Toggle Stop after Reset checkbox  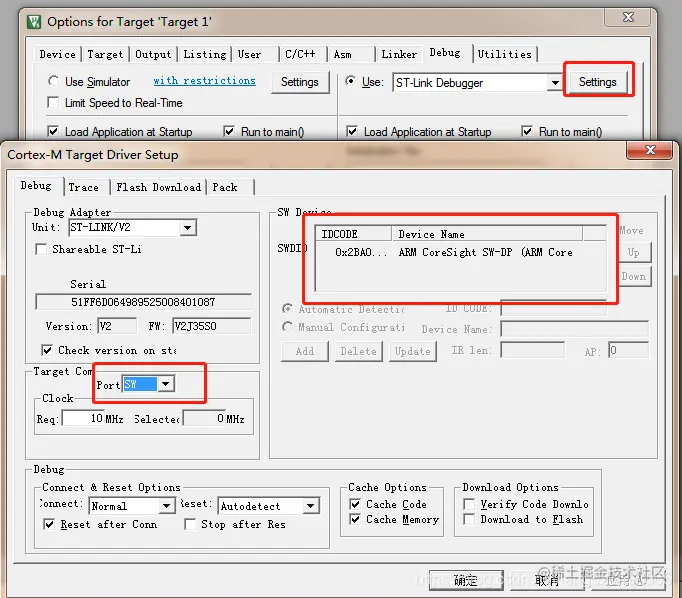tap(190, 524)
